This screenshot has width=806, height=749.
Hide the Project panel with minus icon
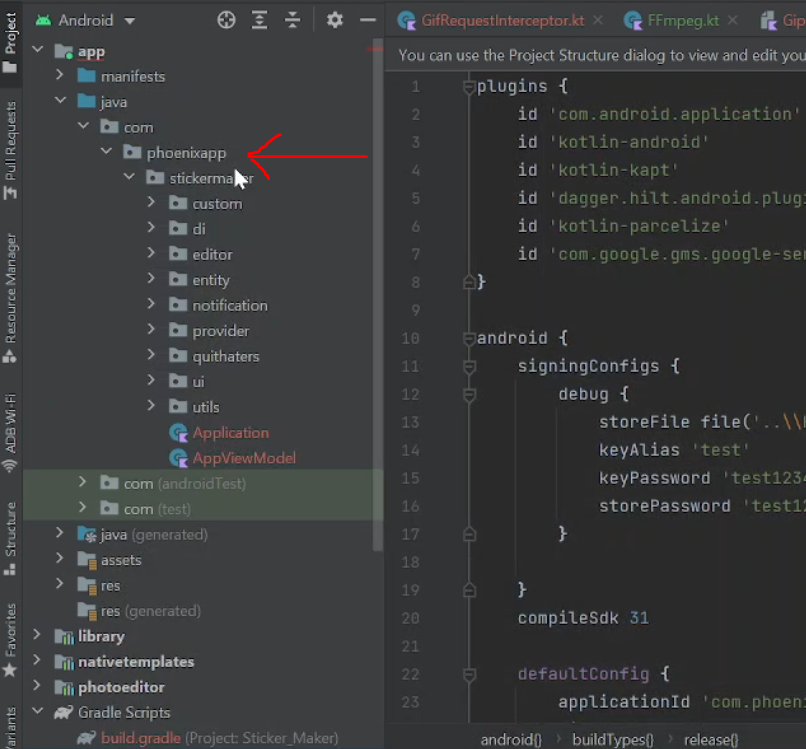tap(367, 20)
